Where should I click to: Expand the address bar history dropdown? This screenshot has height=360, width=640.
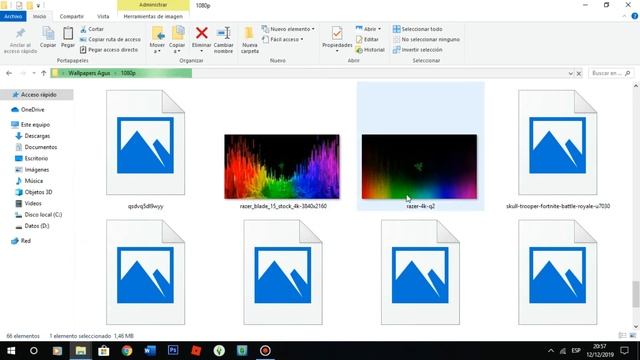570,73
